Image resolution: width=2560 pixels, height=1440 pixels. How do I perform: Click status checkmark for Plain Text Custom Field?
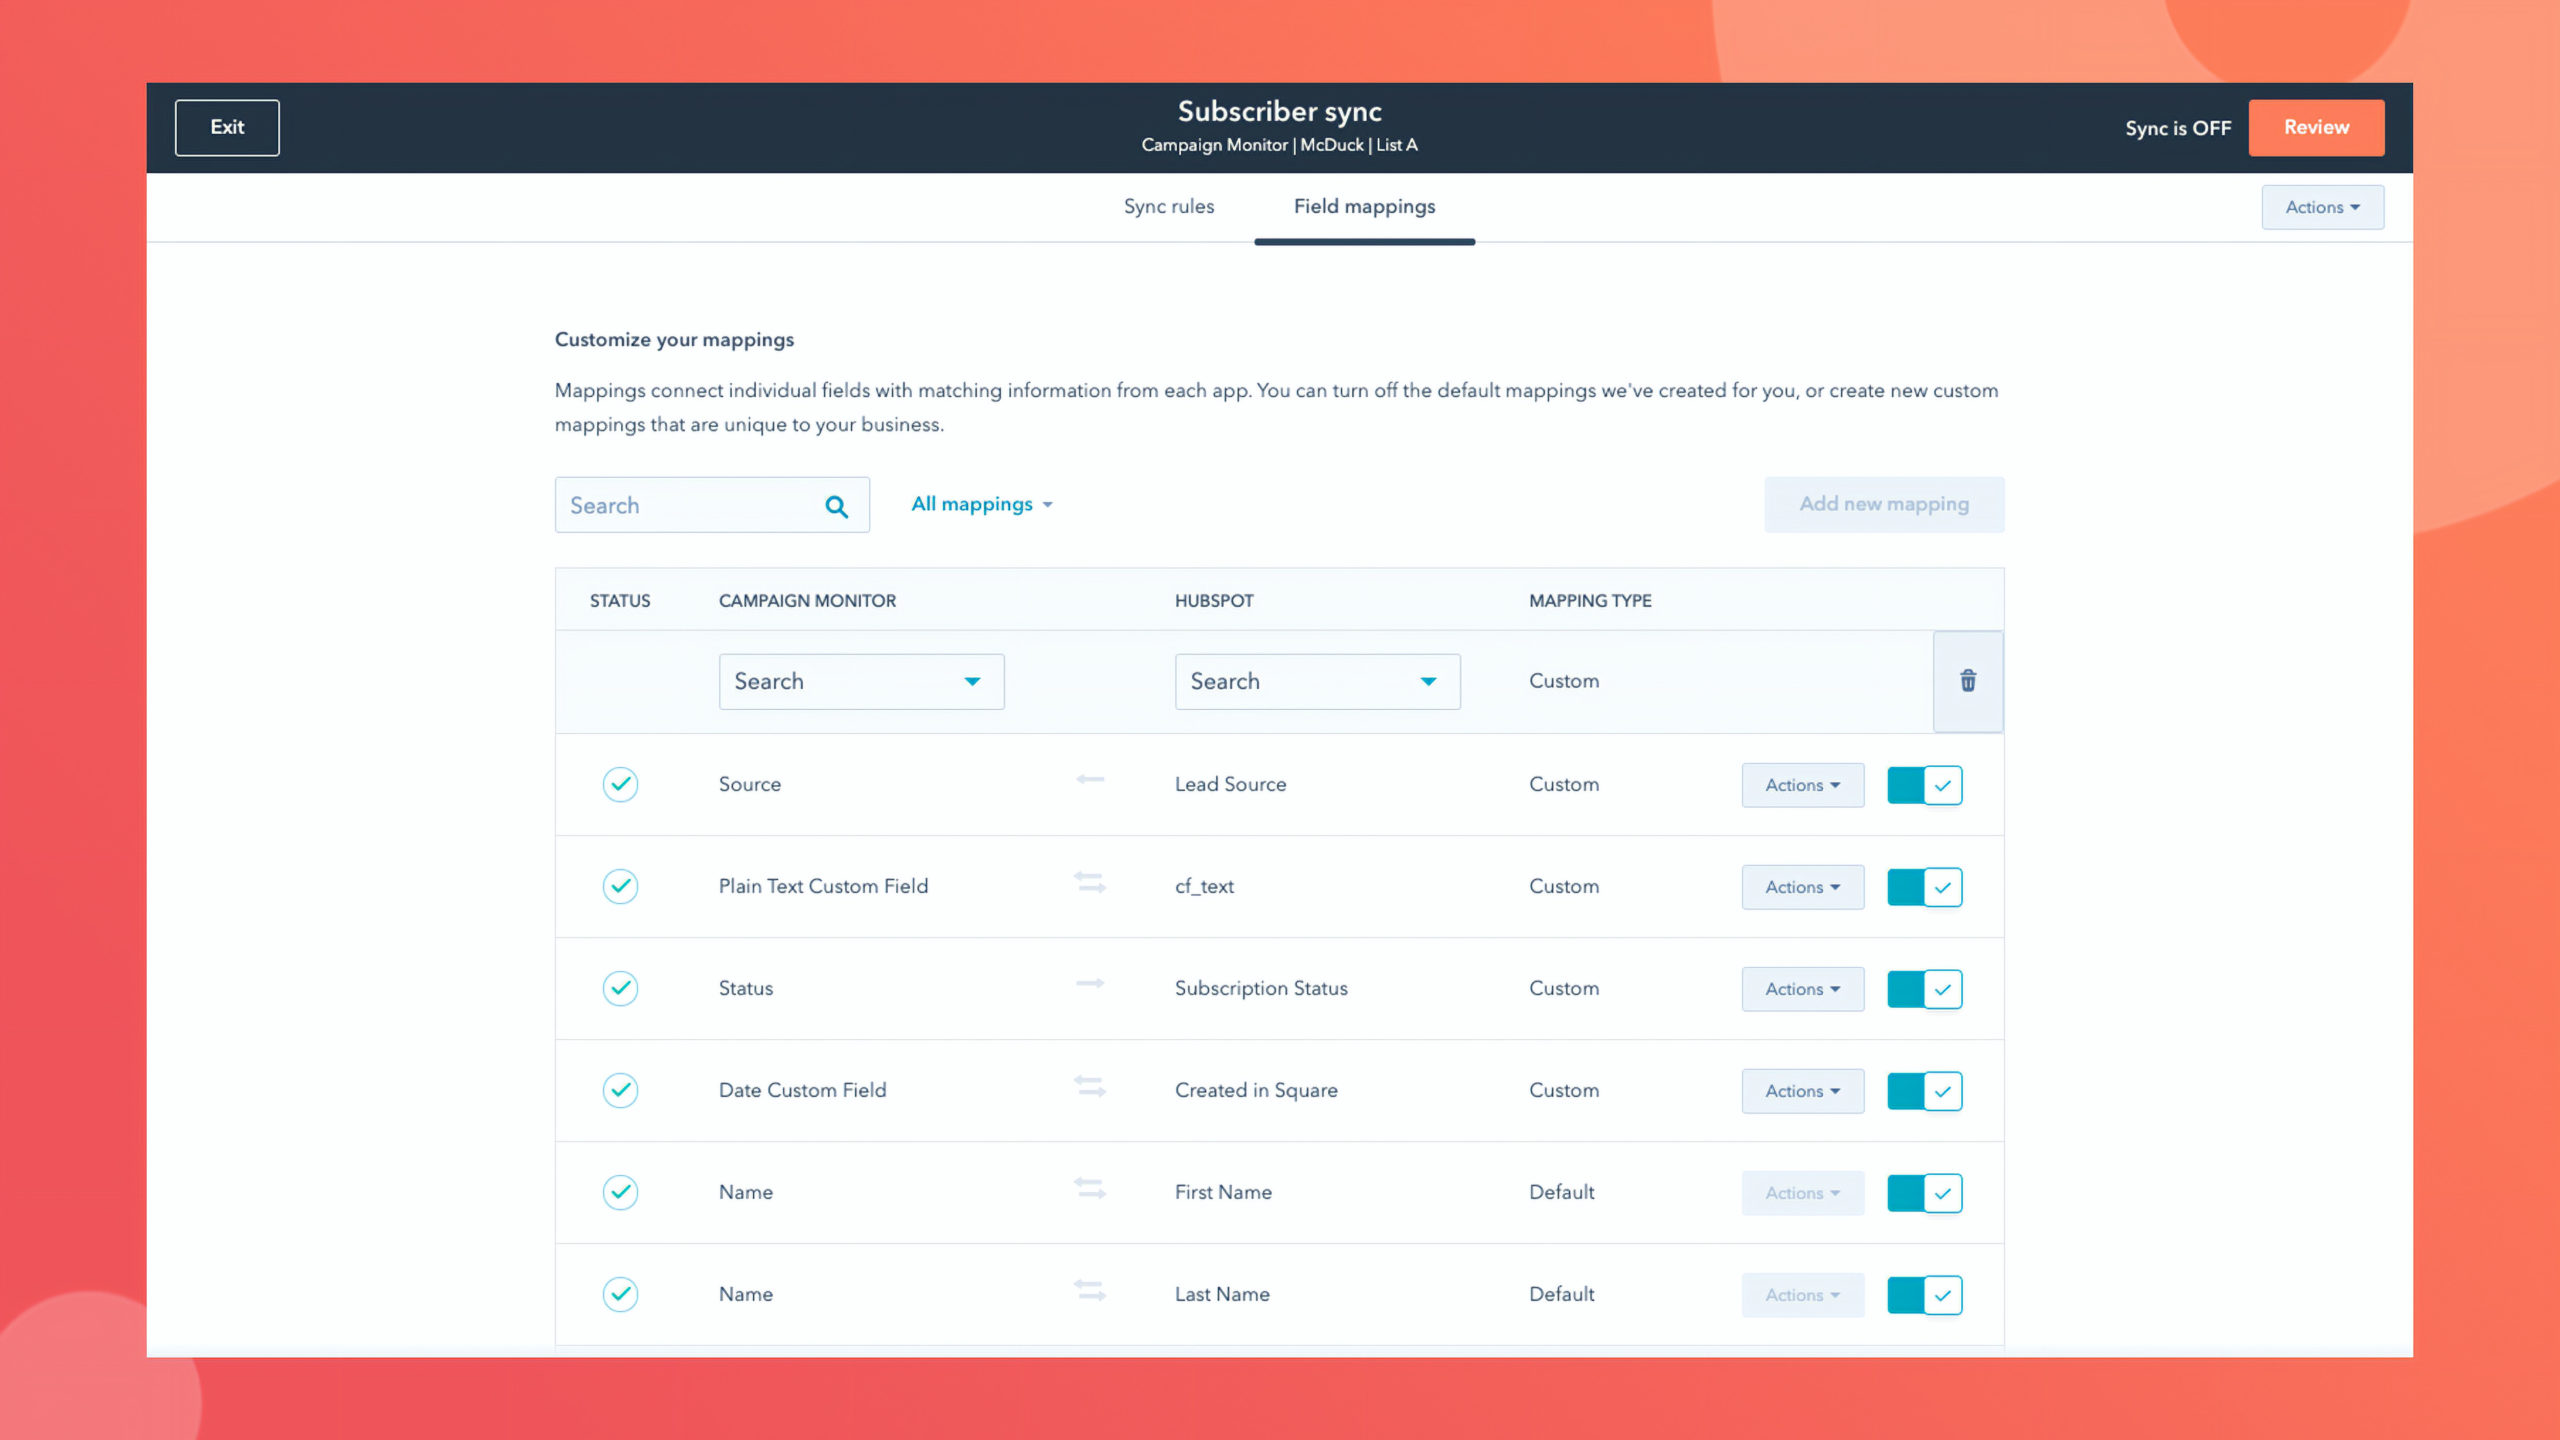pos(620,886)
